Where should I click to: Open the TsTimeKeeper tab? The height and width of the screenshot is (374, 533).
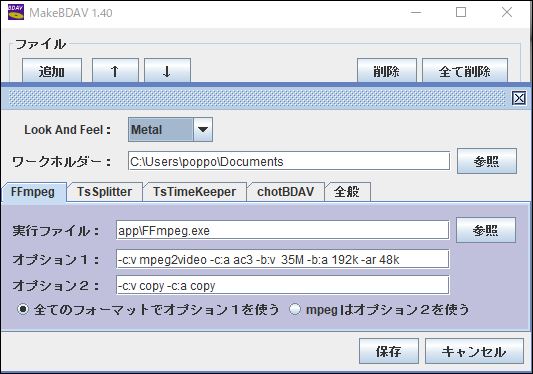coord(194,192)
